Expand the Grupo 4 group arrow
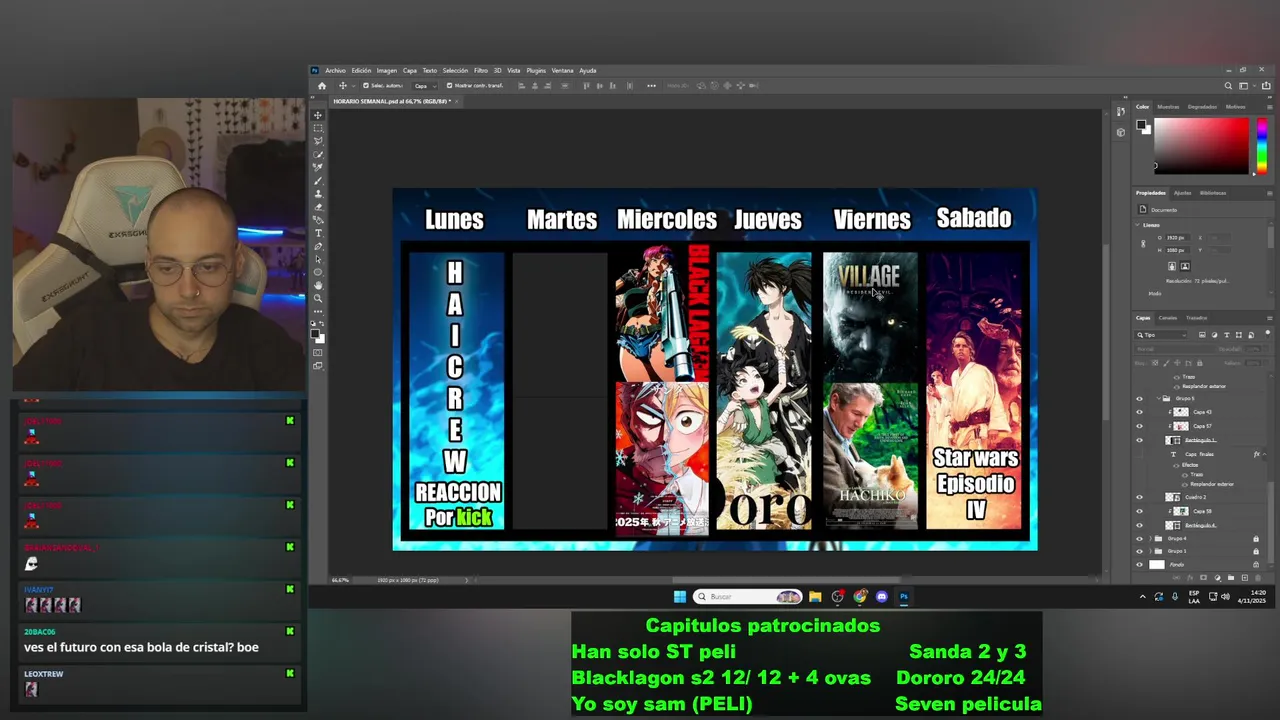Screen dimensions: 1280x720 click(x=1150, y=538)
